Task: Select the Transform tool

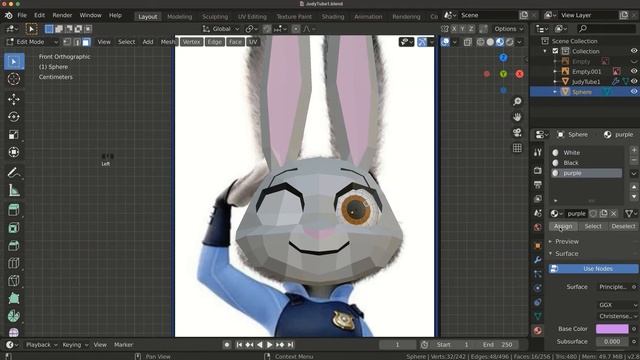Action: tap(14, 152)
